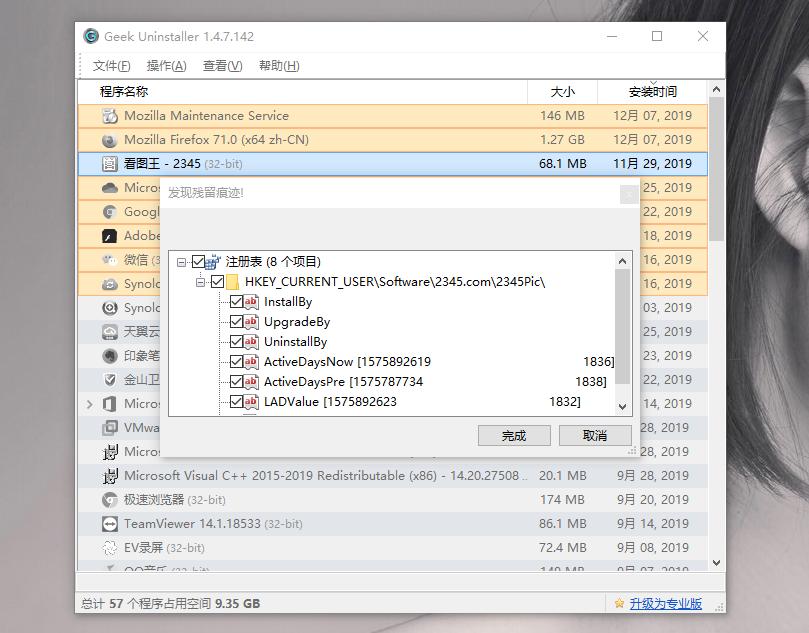Uncheck the ActiveDaysNow checkbox
The height and width of the screenshot is (633, 809).
coord(236,362)
